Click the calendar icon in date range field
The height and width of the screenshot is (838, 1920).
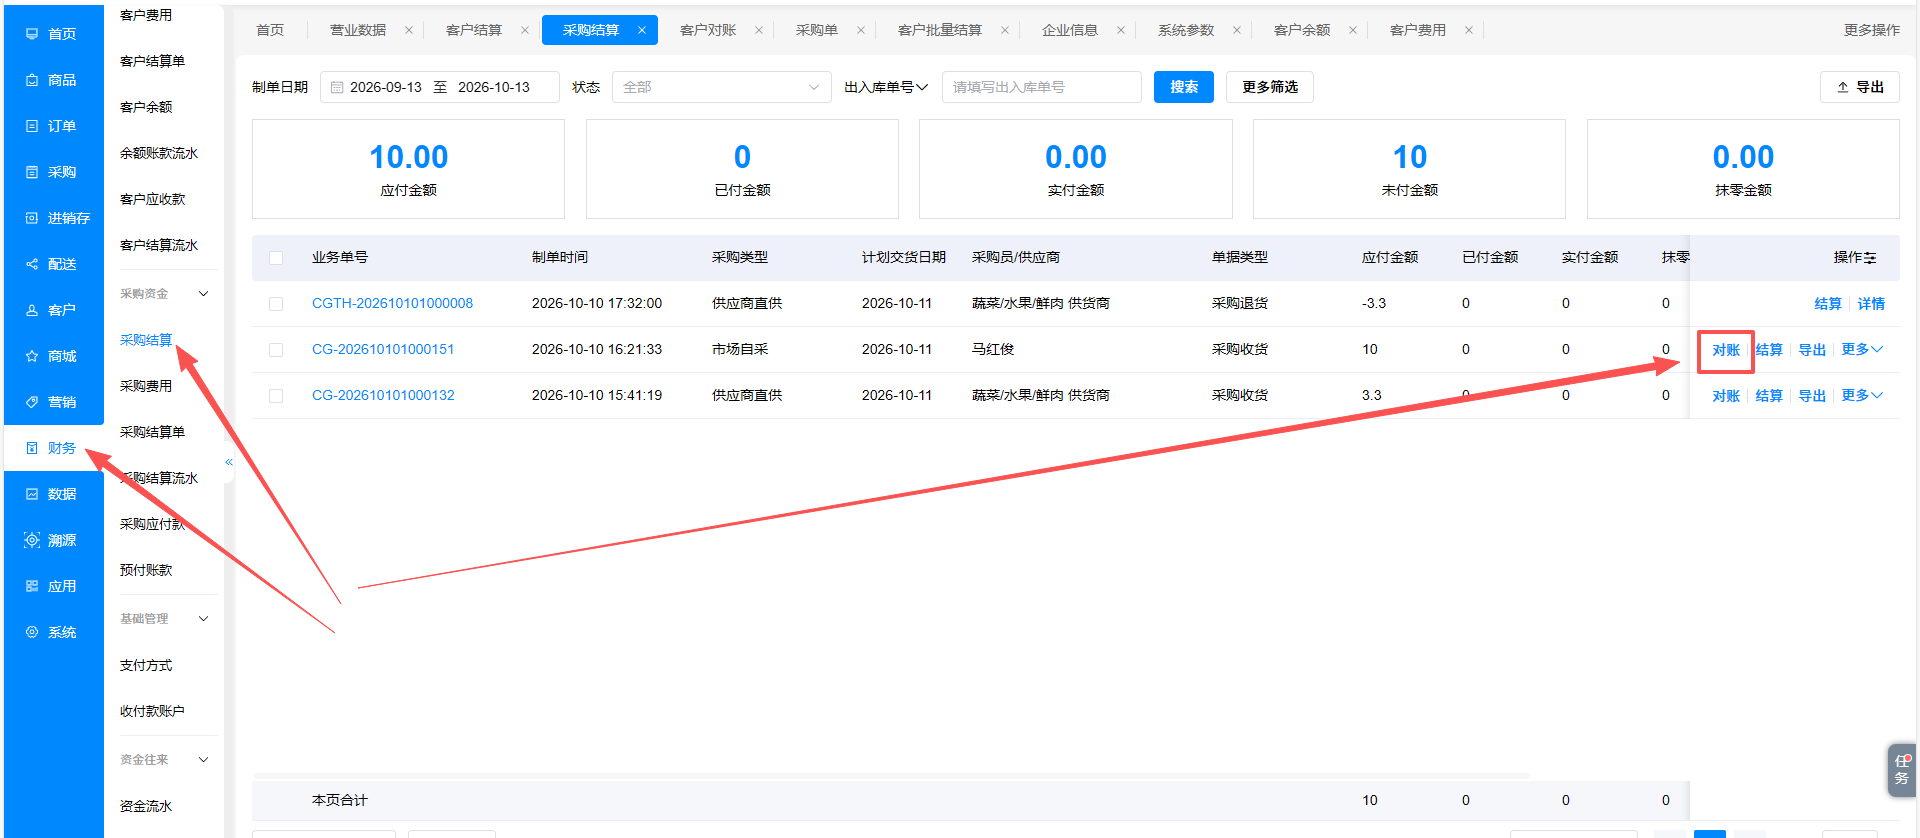tap(337, 88)
